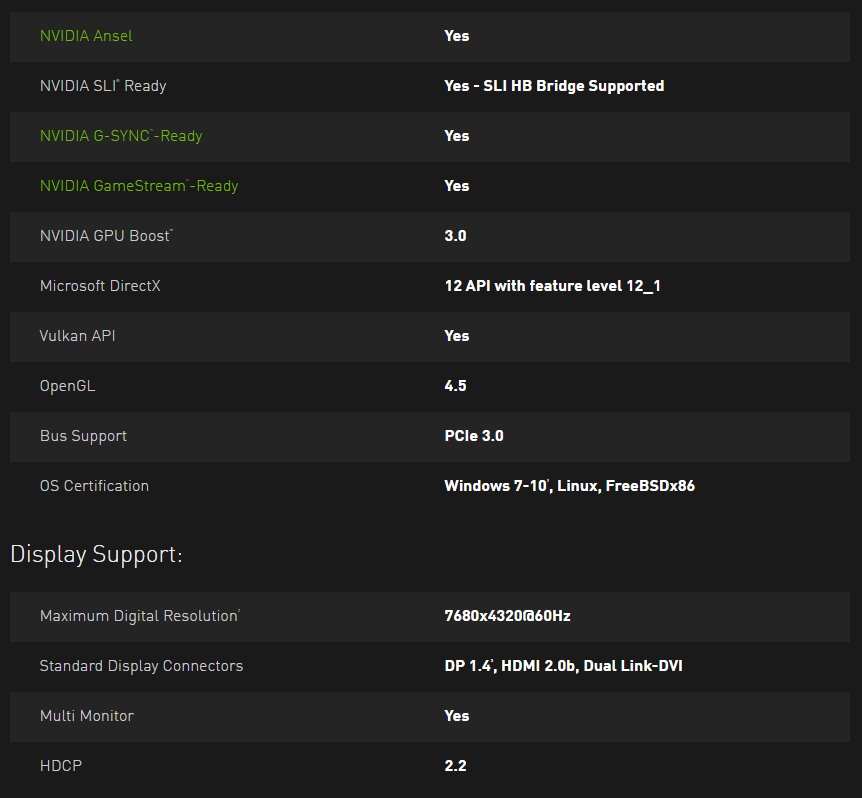
Task: Click the SLI HB Bridge Supported value
Action: pos(554,86)
